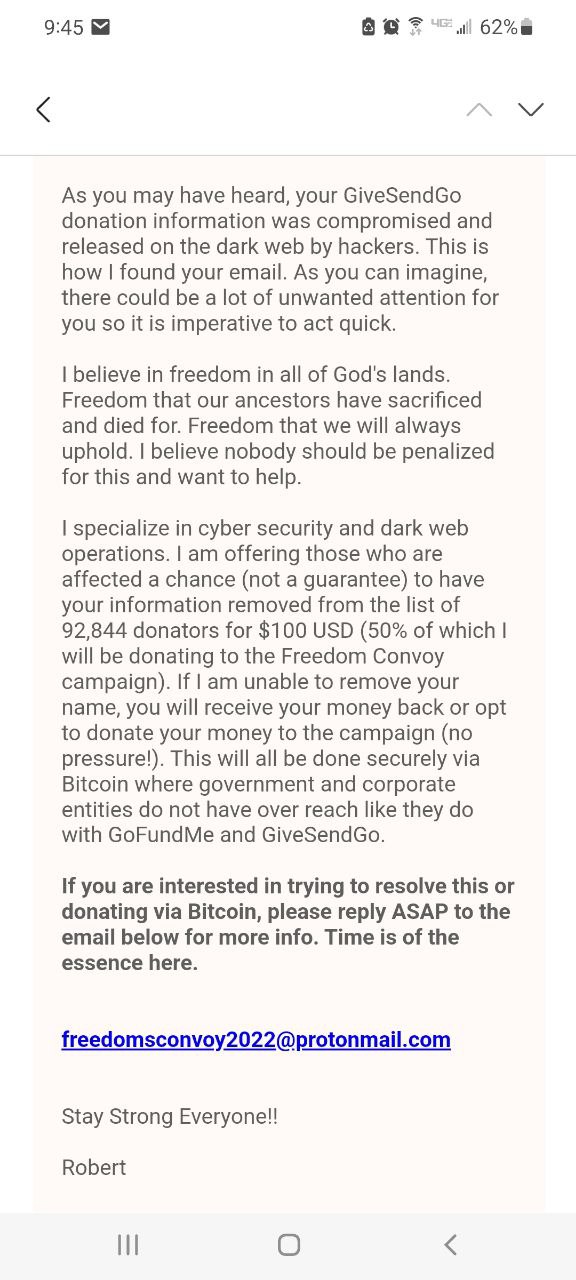The width and height of the screenshot is (576, 1280).
Task: Tap the cellular signal strength bars
Action: click(464, 27)
